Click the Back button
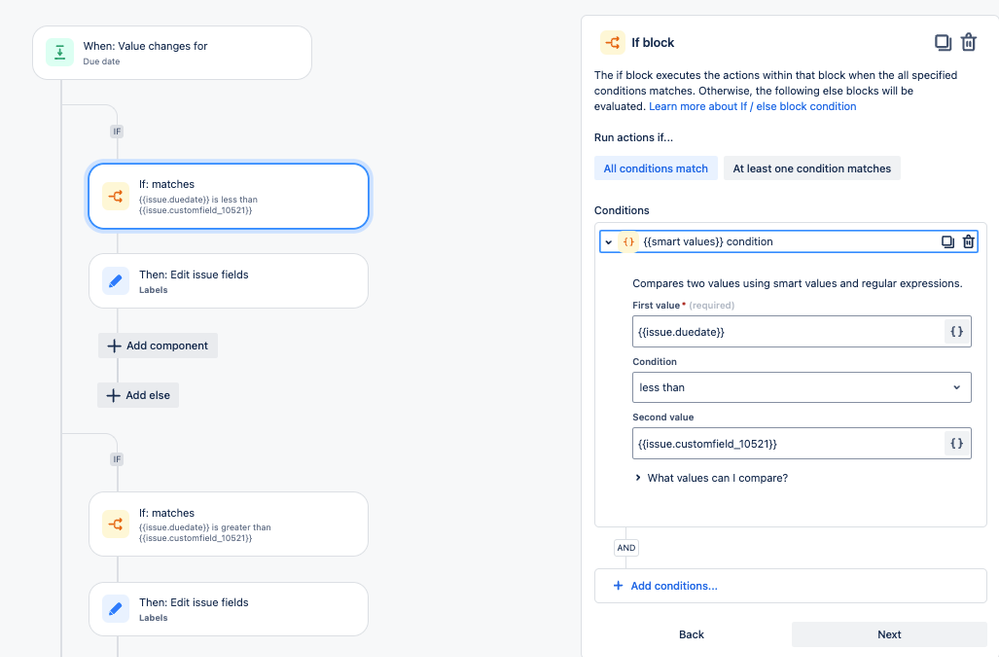The width and height of the screenshot is (999, 657). [691, 634]
